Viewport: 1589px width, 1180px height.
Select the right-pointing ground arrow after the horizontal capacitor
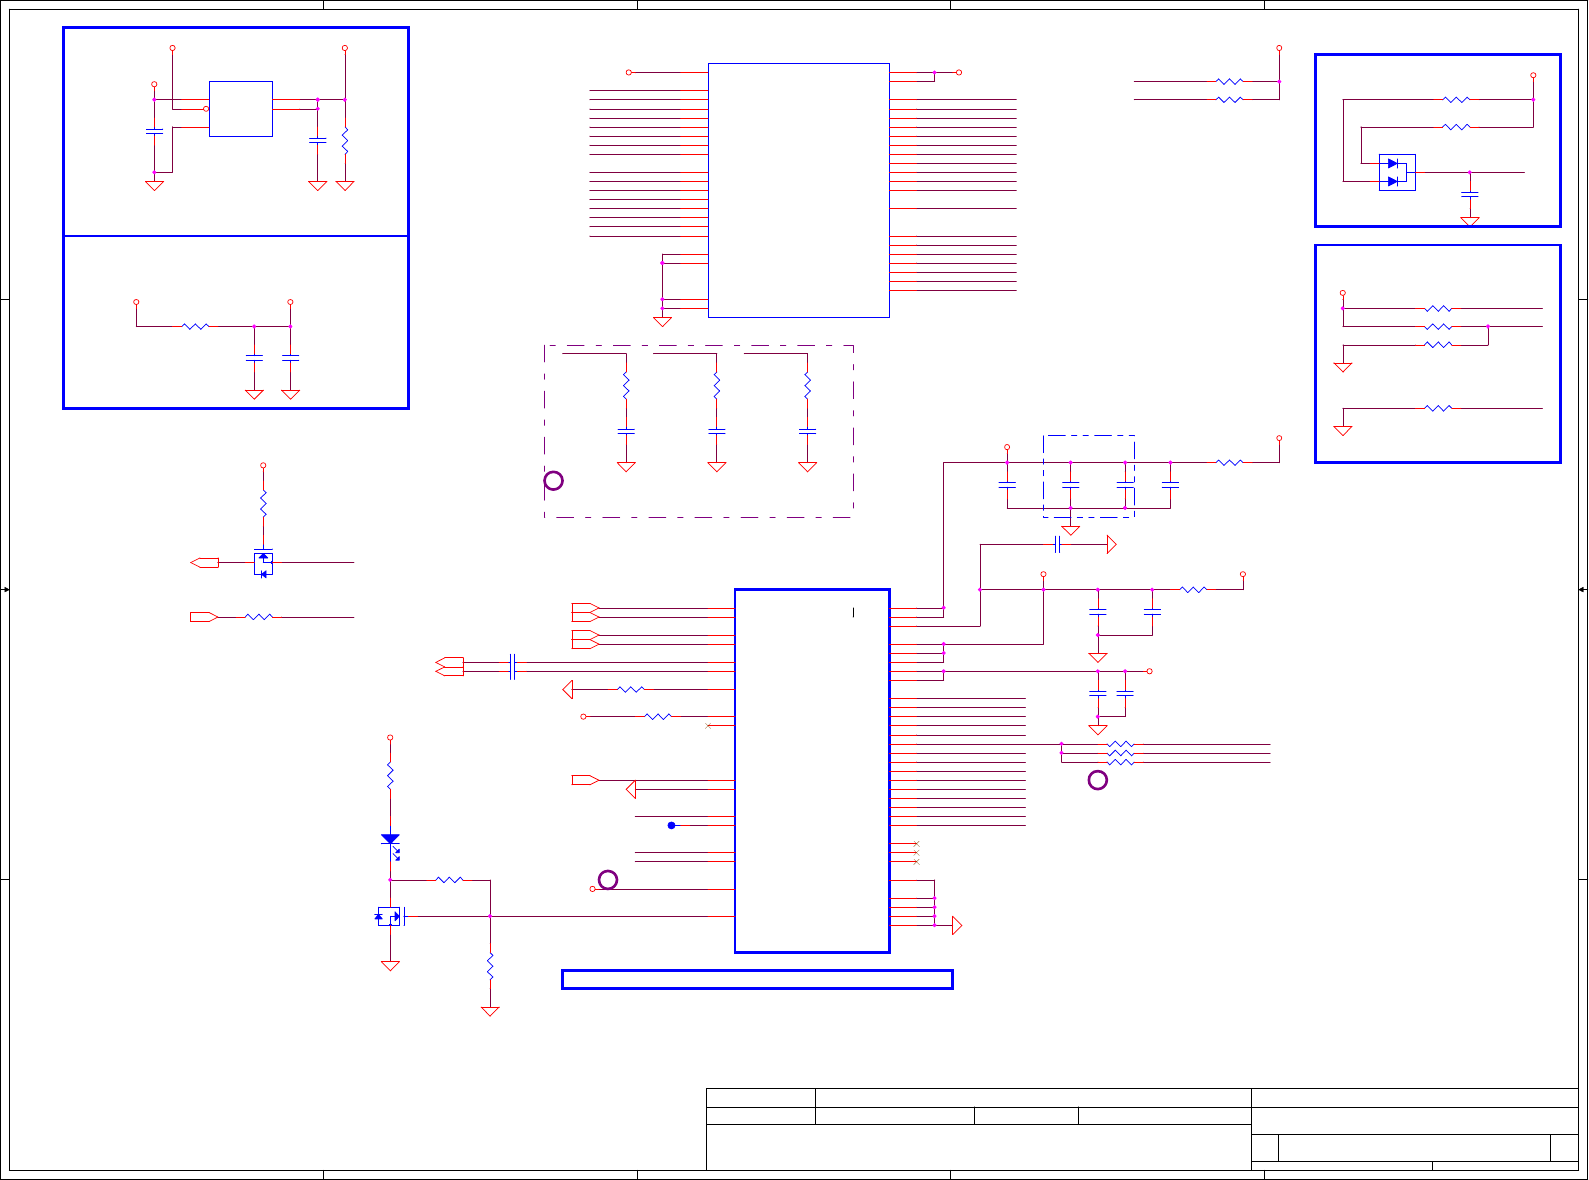click(x=1112, y=545)
